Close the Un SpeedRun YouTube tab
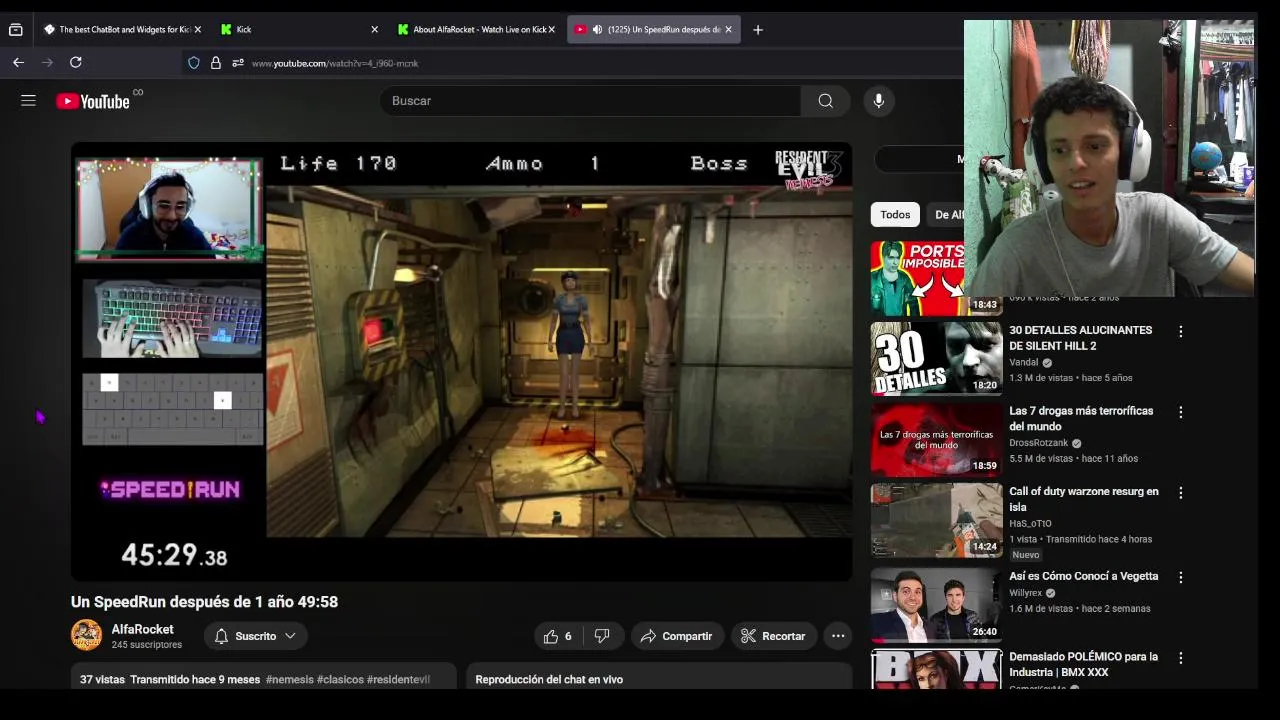This screenshot has width=1280, height=720. 728,29
